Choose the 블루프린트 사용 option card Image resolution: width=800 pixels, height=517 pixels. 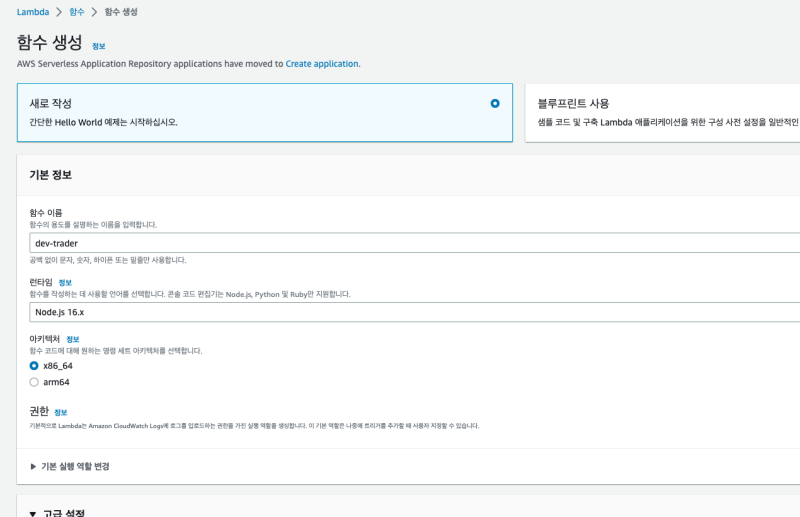(x=662, y=112)
